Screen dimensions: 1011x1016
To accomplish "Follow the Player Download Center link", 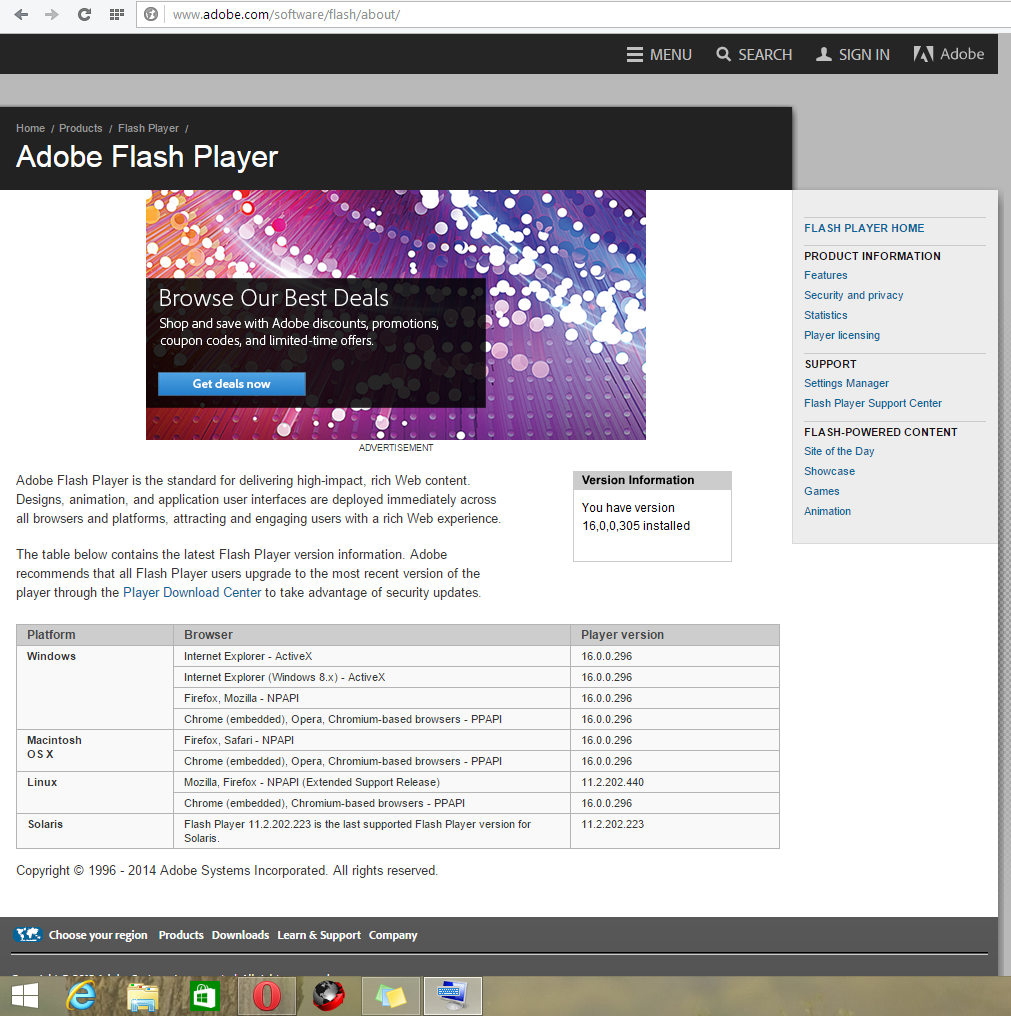I will point(192,593).
